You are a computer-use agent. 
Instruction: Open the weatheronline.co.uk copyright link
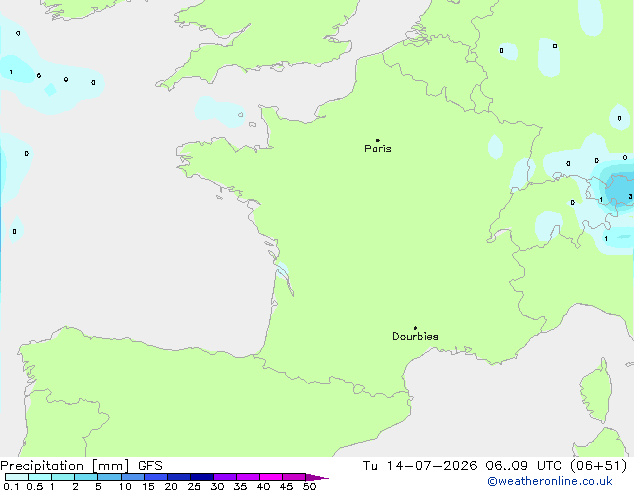[x=550, y=481]
